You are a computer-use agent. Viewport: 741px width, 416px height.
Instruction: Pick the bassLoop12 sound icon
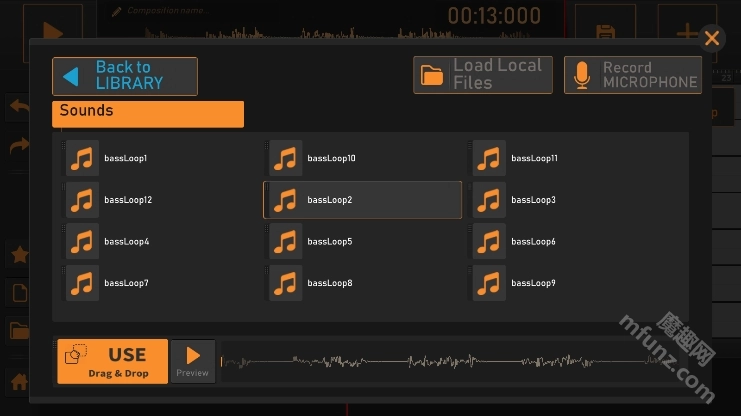82,200
